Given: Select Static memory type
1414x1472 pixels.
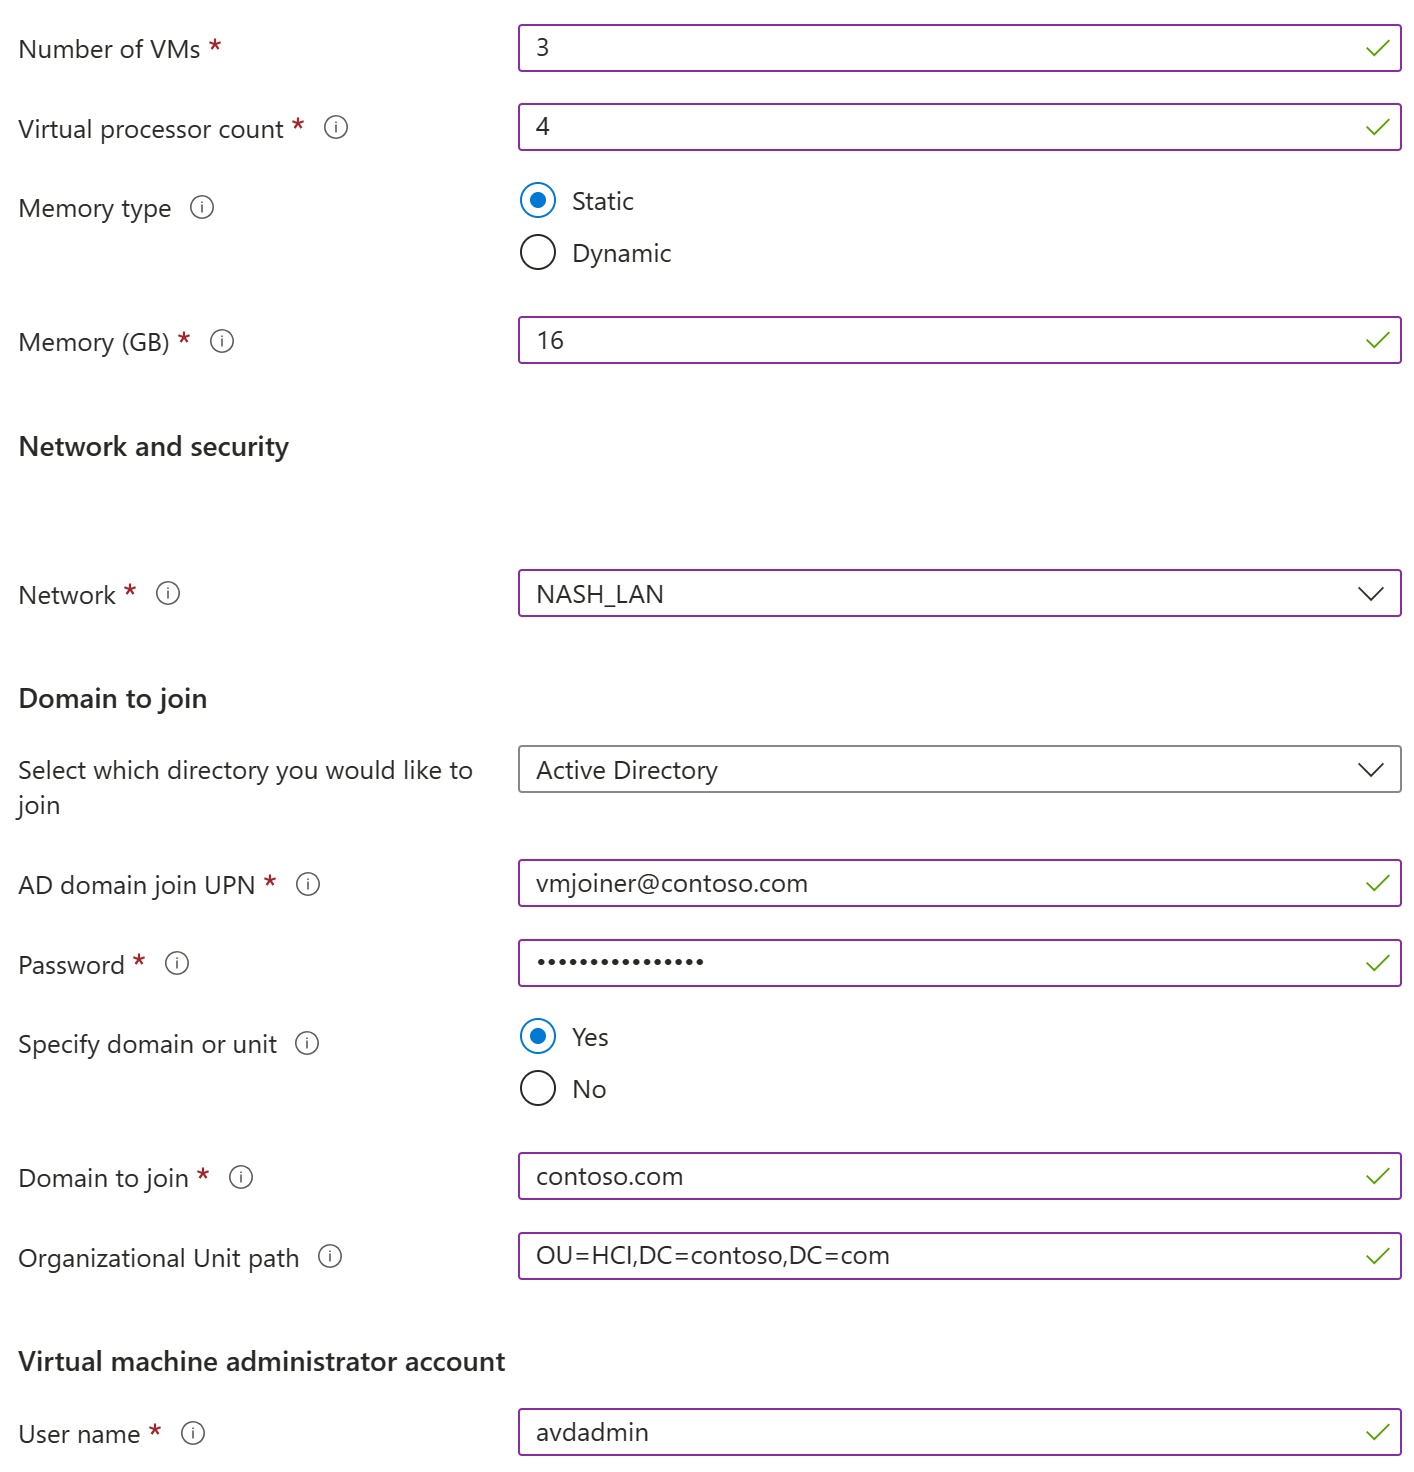Looking at the screenshot, I should (x=538, y=200).
